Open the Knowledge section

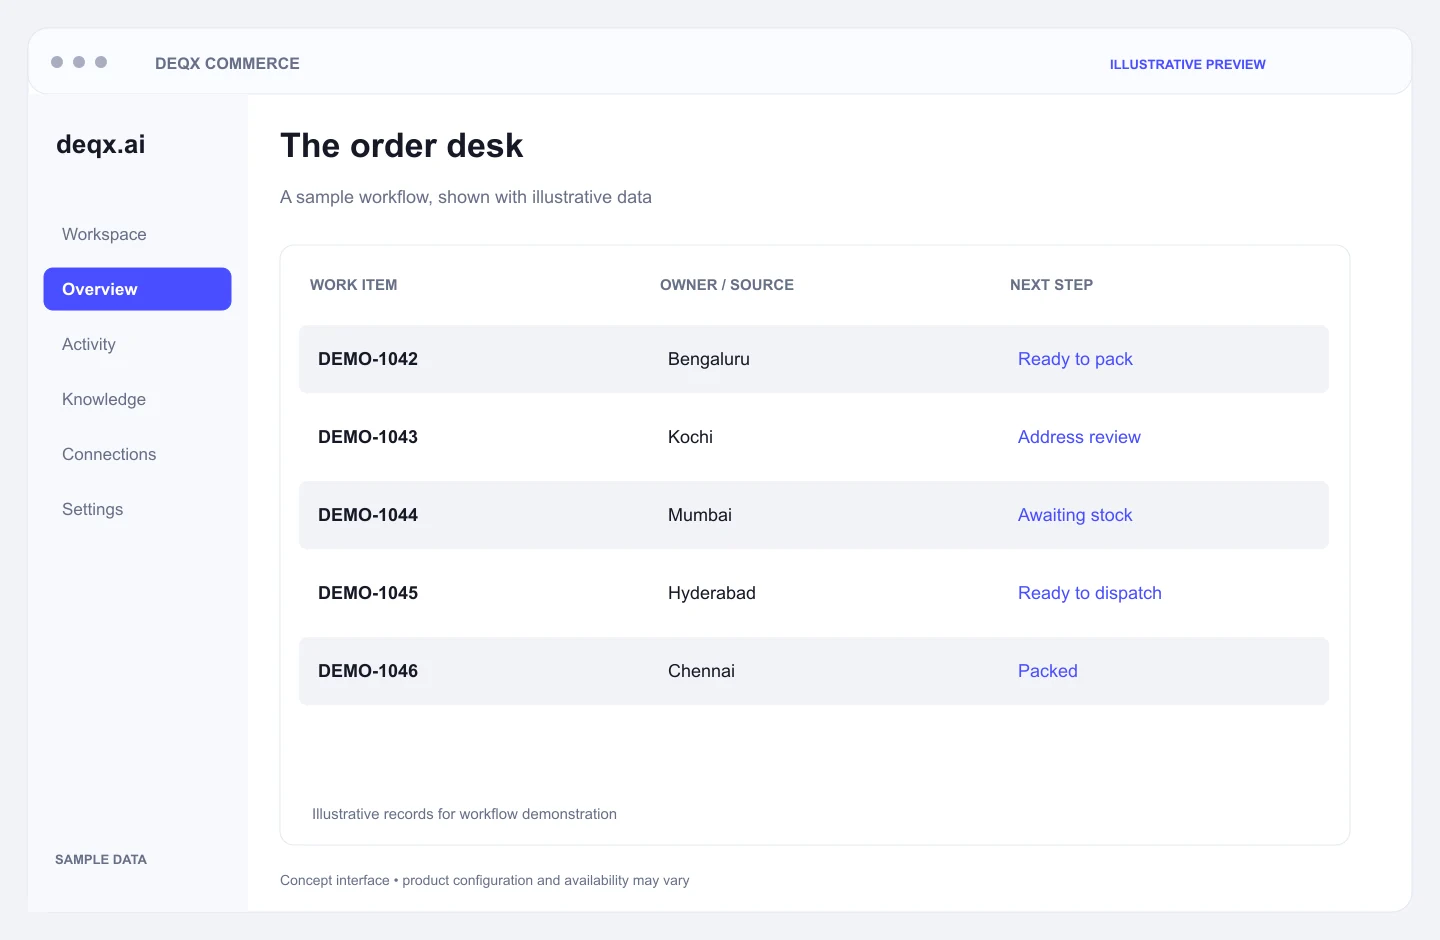tap(104, 399)
